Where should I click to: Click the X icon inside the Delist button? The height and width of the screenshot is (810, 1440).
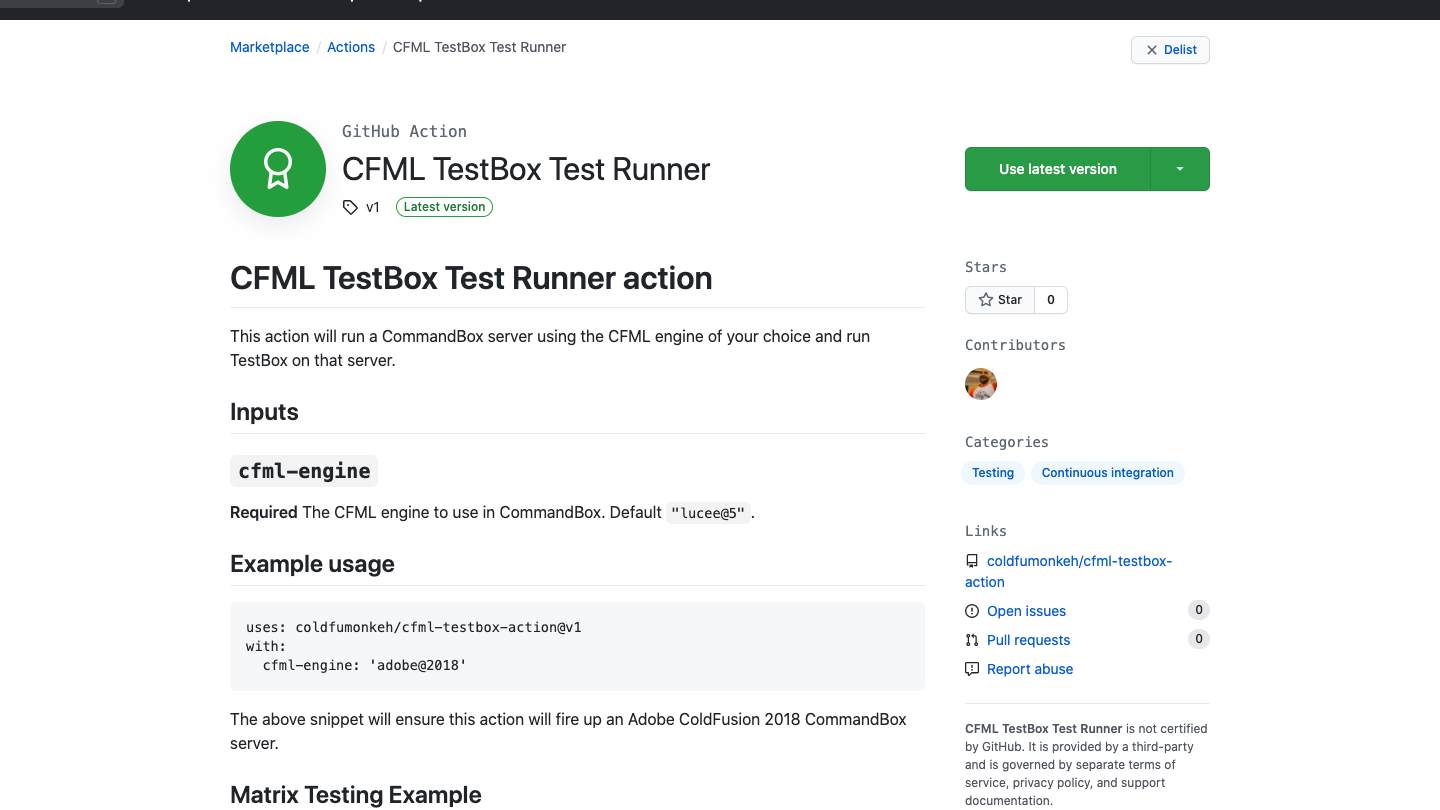(x=1150, y=49)
